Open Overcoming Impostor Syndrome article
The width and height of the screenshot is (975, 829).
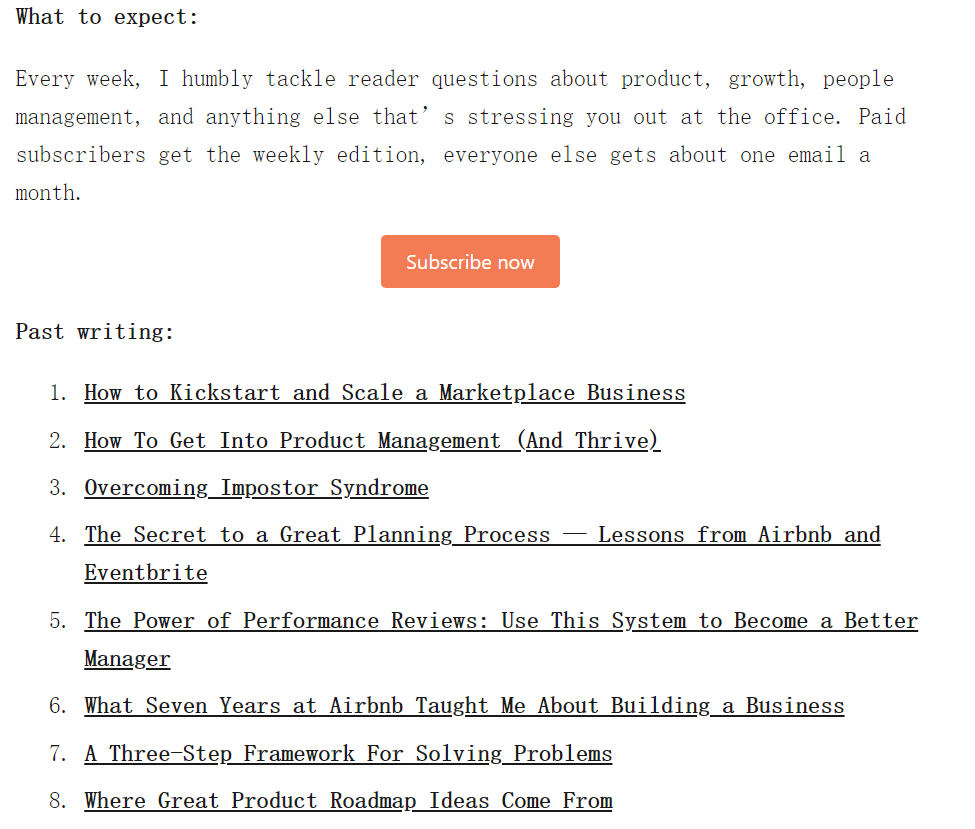click(256, 488)
